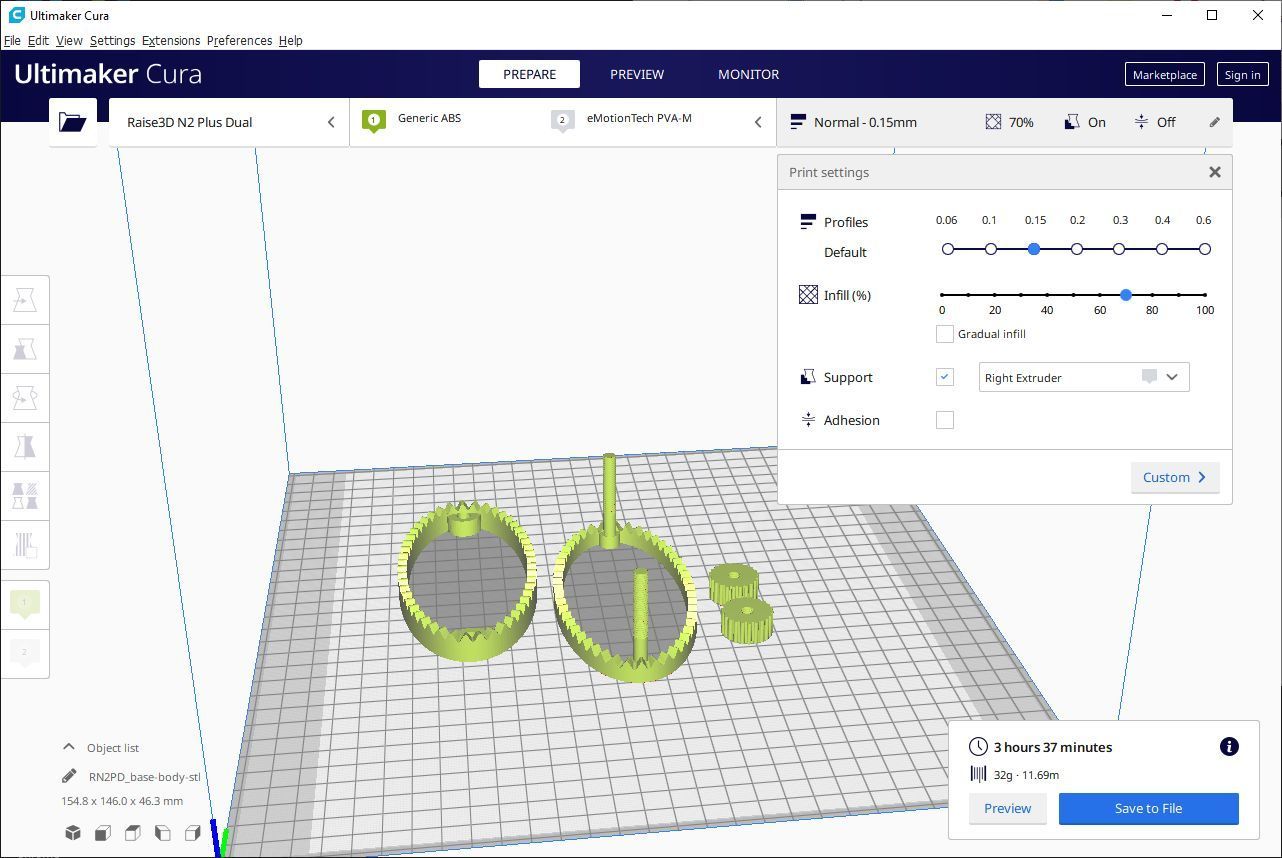Select the 0.15 profile radio point
This screenshot has height=858, width=1282.
1034,249
